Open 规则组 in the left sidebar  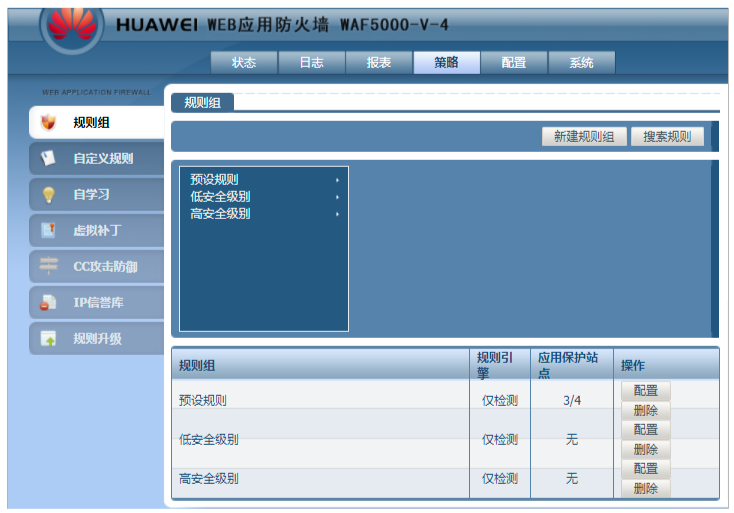point(97,122)
